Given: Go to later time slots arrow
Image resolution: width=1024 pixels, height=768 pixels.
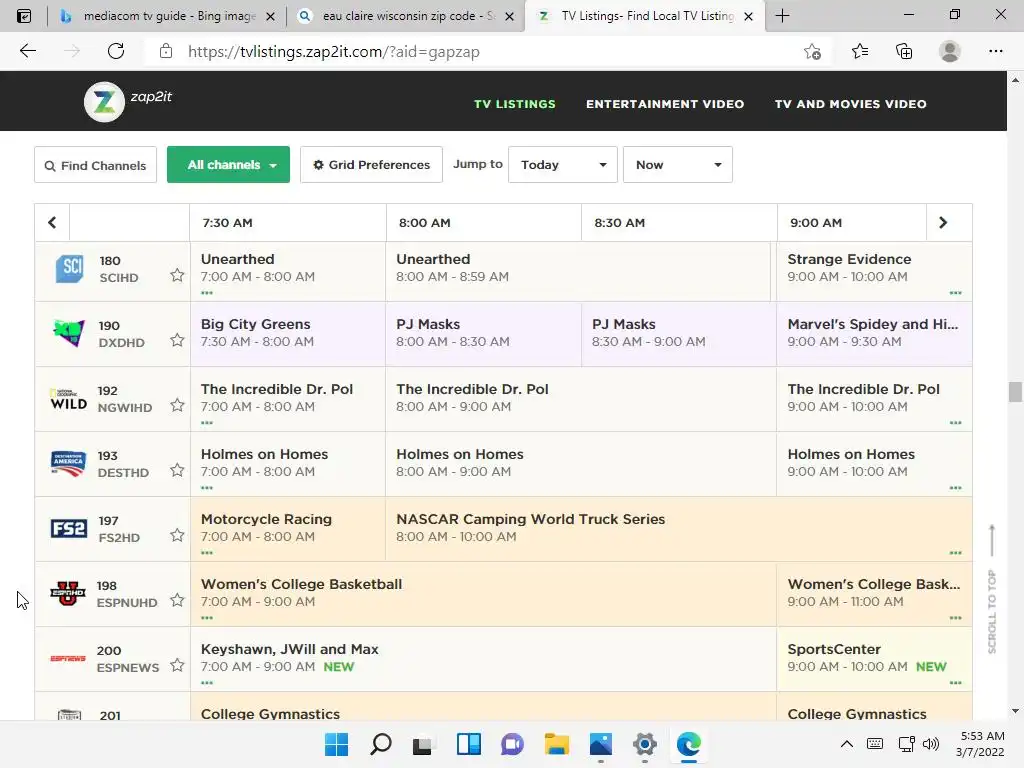Looking at the screenshot, I should pos(943,223).
